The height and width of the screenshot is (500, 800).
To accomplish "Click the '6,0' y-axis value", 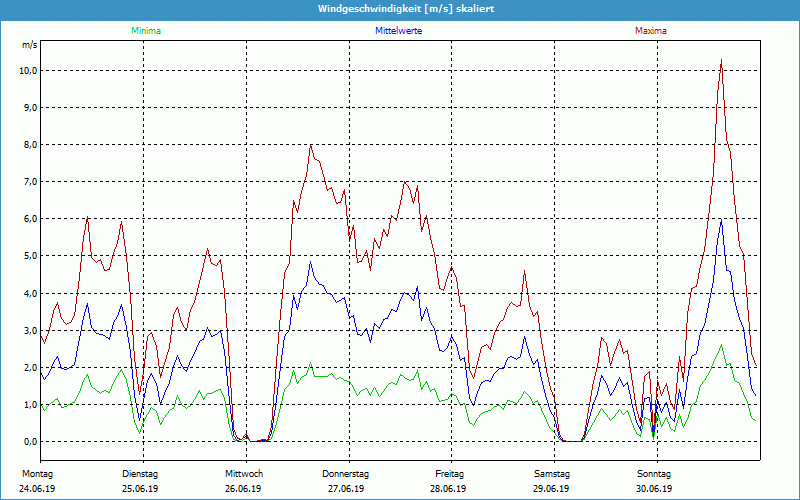I will [x=30, y=219].
